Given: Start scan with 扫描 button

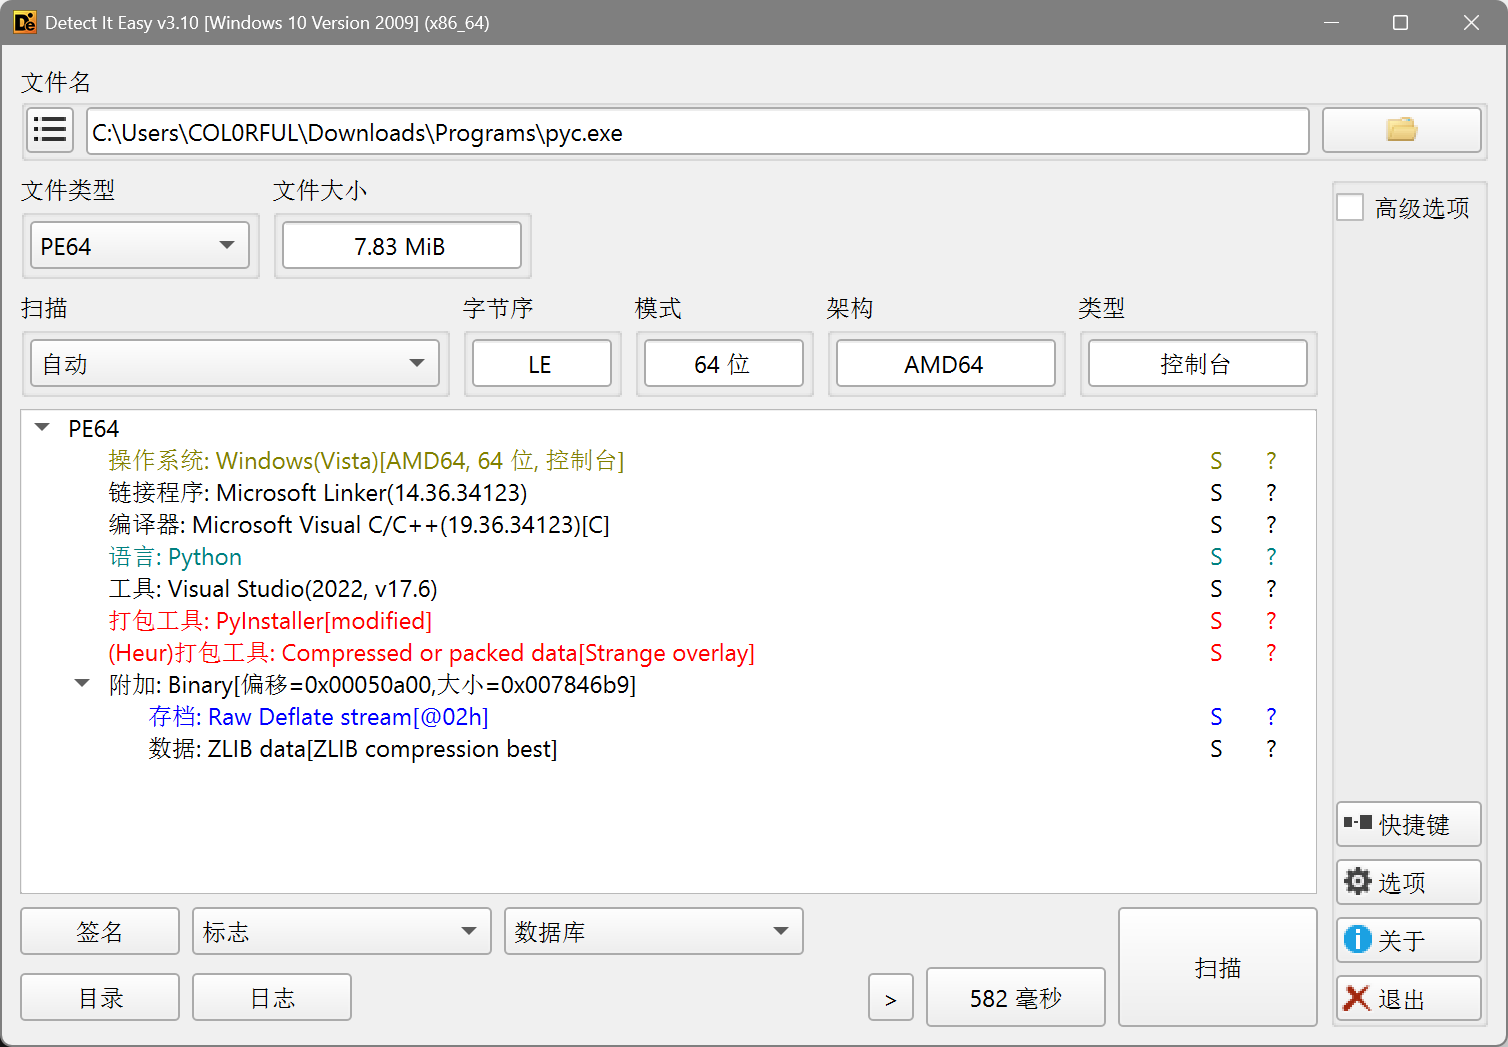Looking at the screenshot, I should (x=1218, y=967).
